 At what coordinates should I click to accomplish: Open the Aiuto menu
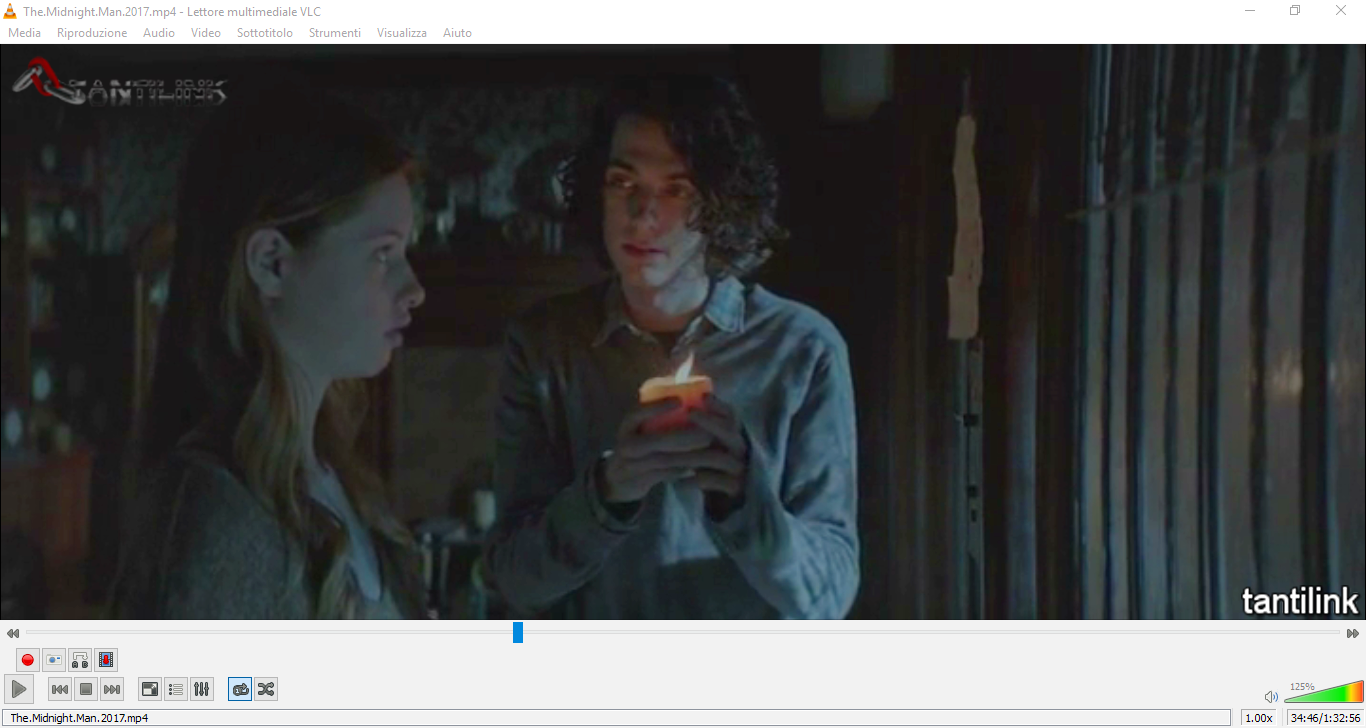(457, 33)
